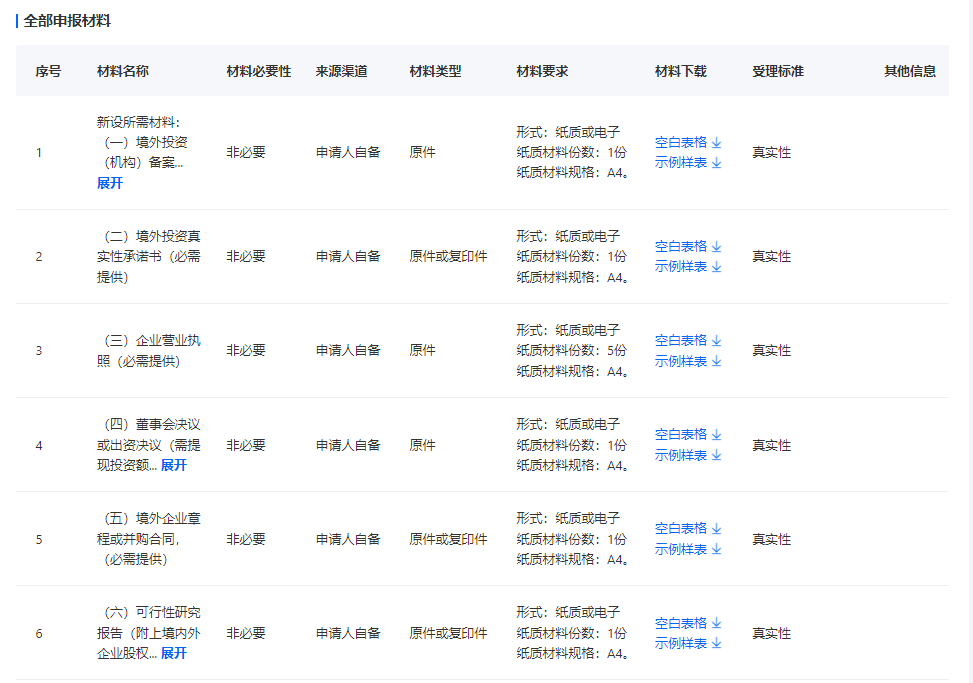Click the 受理标准 column header
Image resolution: width=973 pixels, height=683 pixels.
click(777, 71)
